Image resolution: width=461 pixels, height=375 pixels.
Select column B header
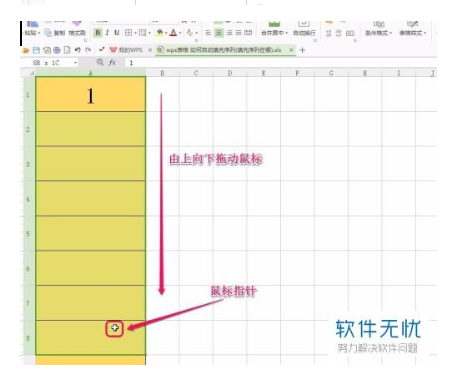point(162,73)
